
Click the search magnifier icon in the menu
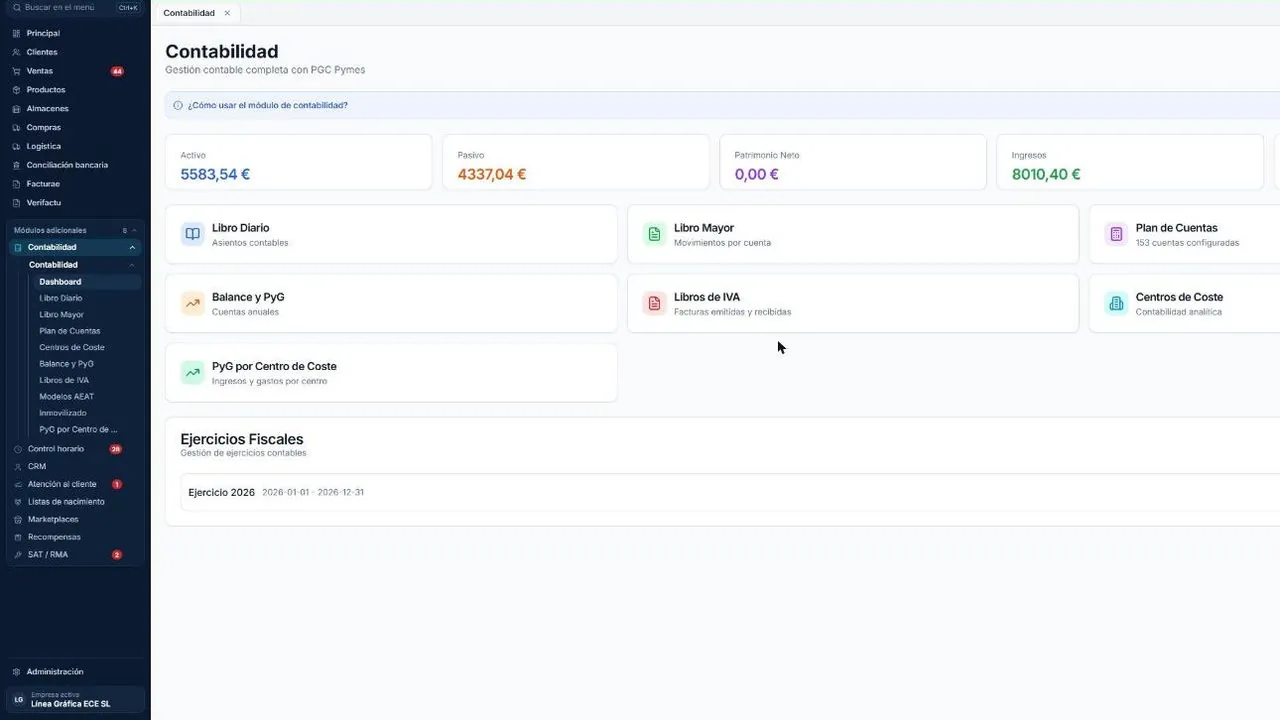(16, 7)
